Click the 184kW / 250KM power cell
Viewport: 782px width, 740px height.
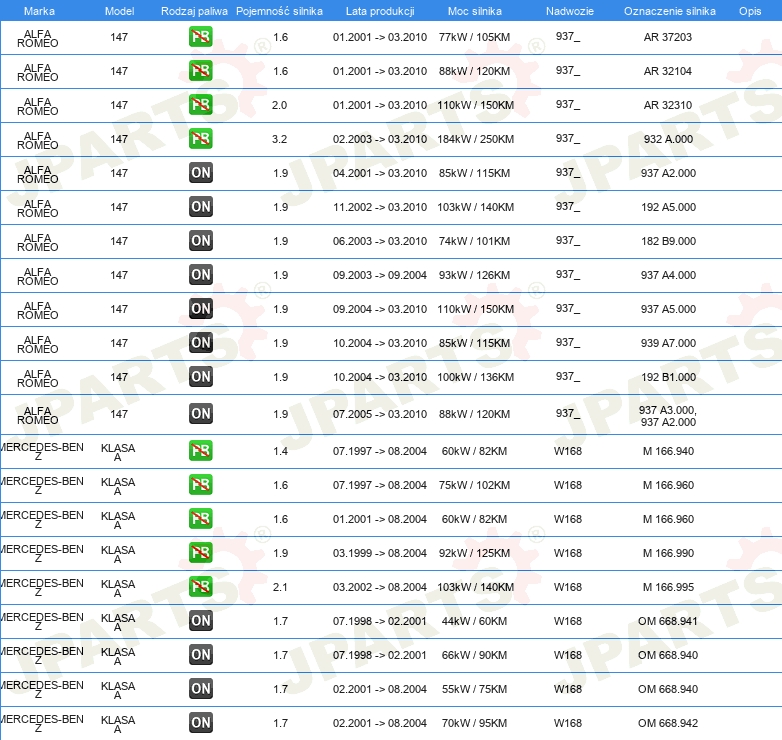[x=475, y=139]
